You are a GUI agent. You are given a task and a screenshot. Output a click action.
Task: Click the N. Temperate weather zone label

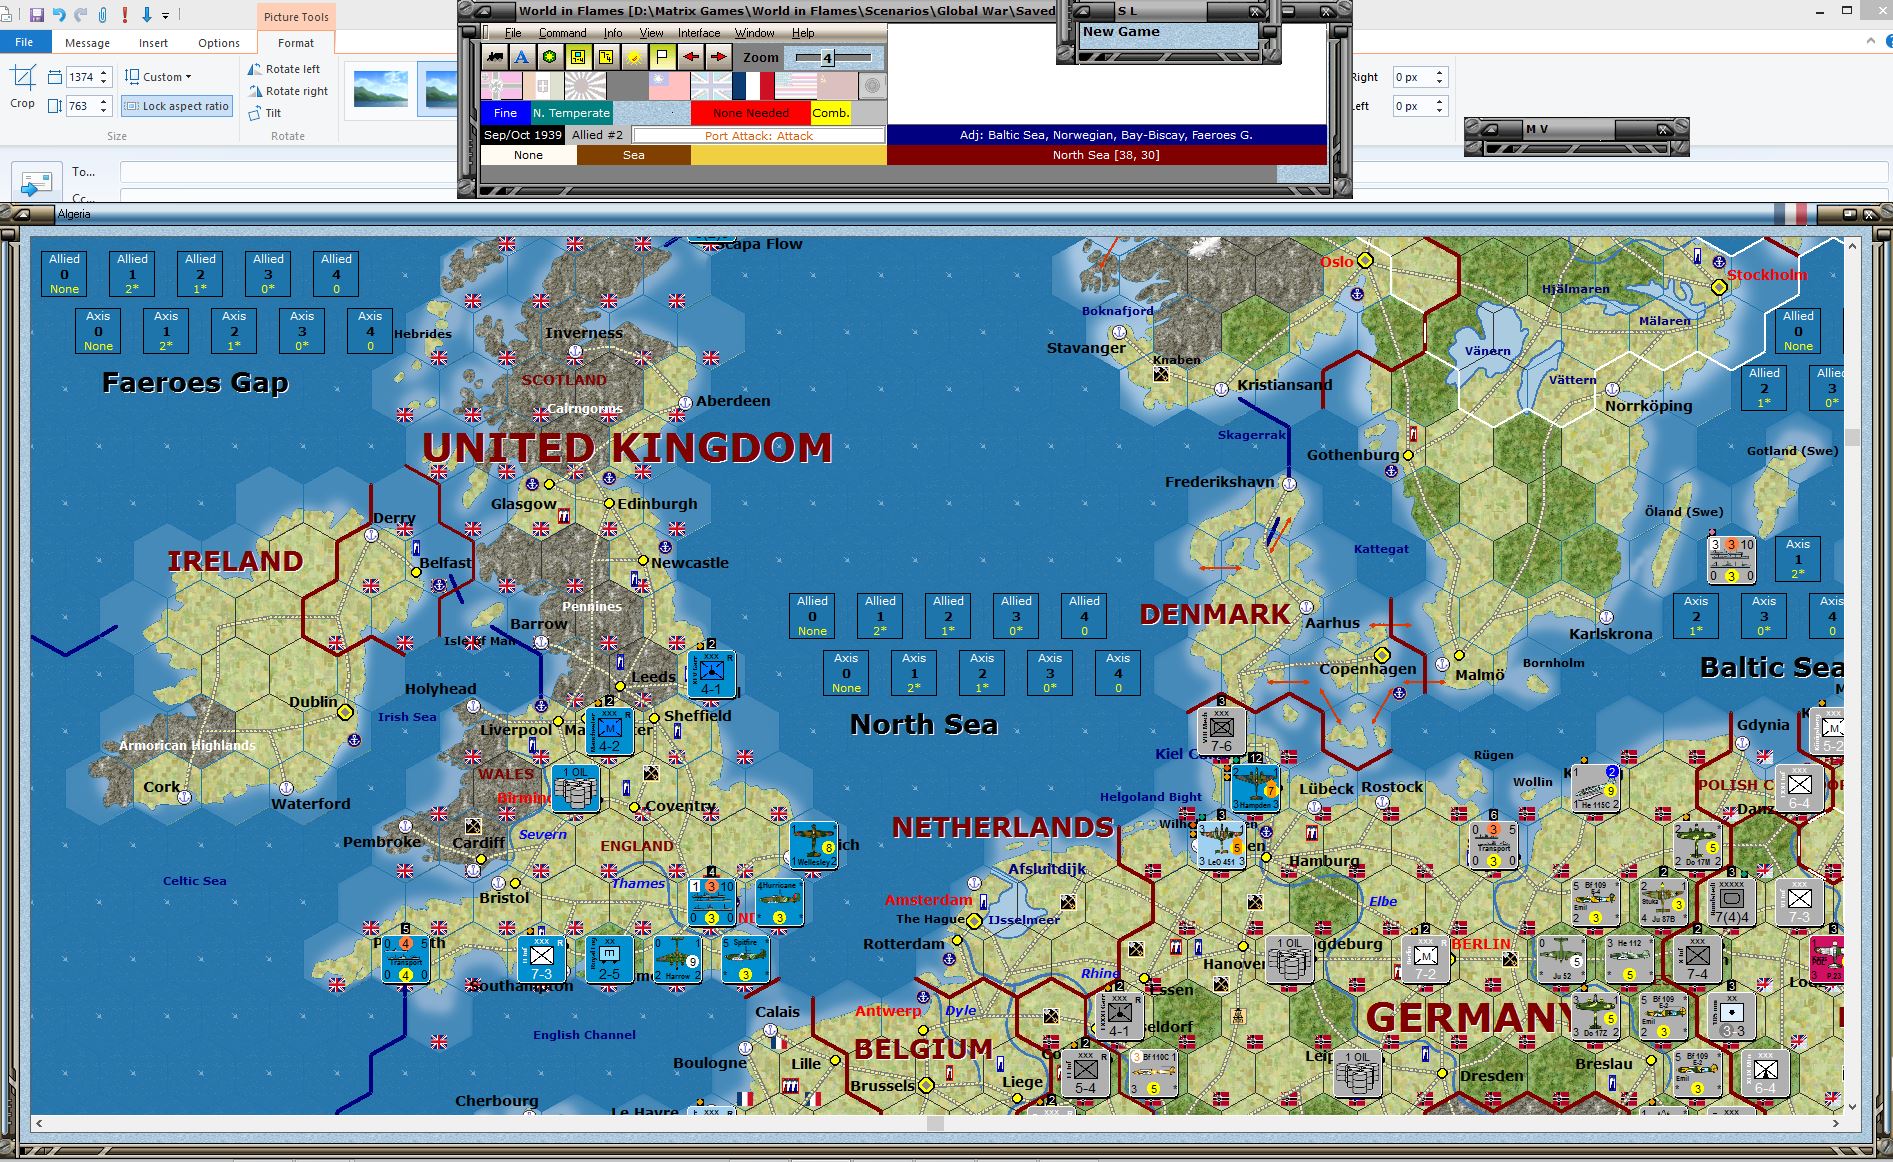[571, 113]
